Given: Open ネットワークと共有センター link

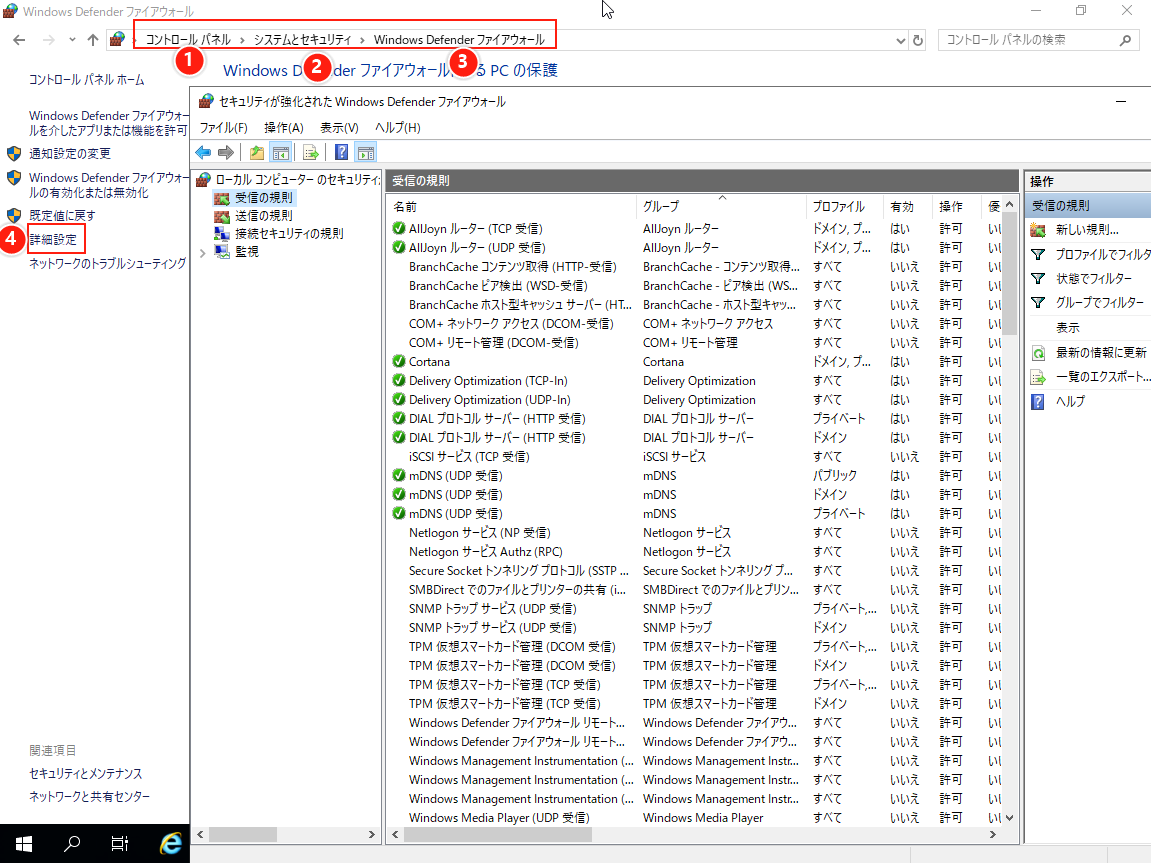Looking at the screenshot, I should coord(90,796).
